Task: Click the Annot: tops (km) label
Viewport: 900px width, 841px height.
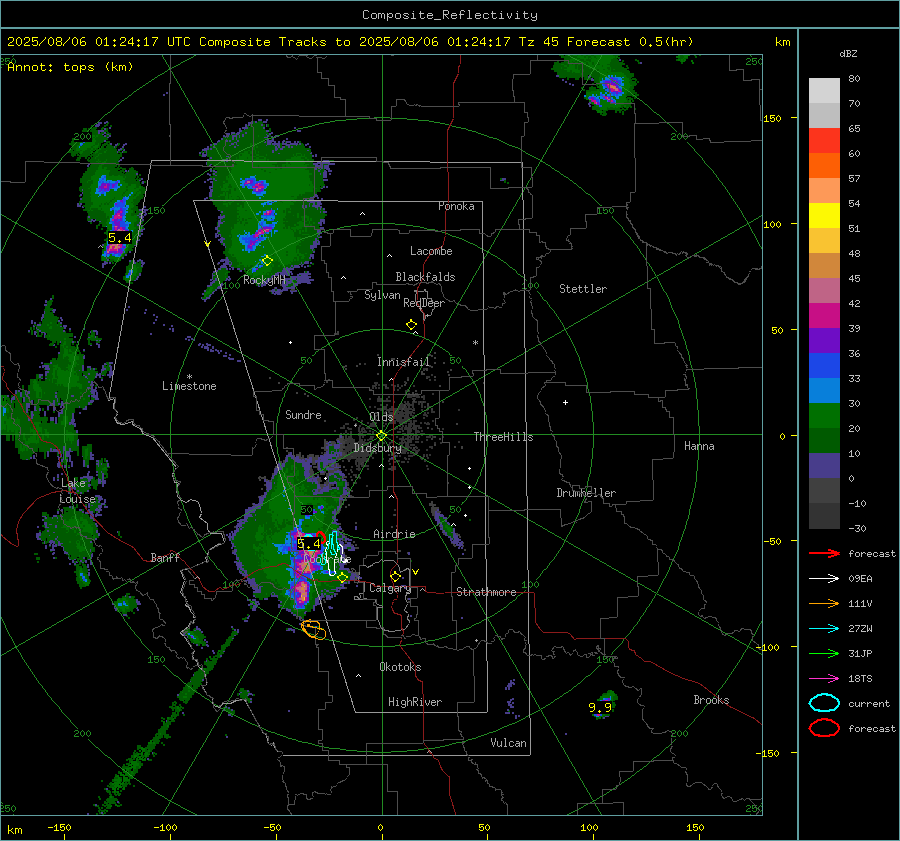Action: click(70, 67)
